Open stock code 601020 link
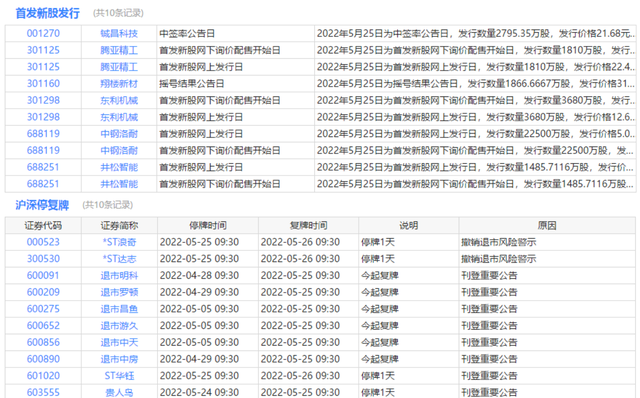The image size is (640, 398). pos(43,376)
